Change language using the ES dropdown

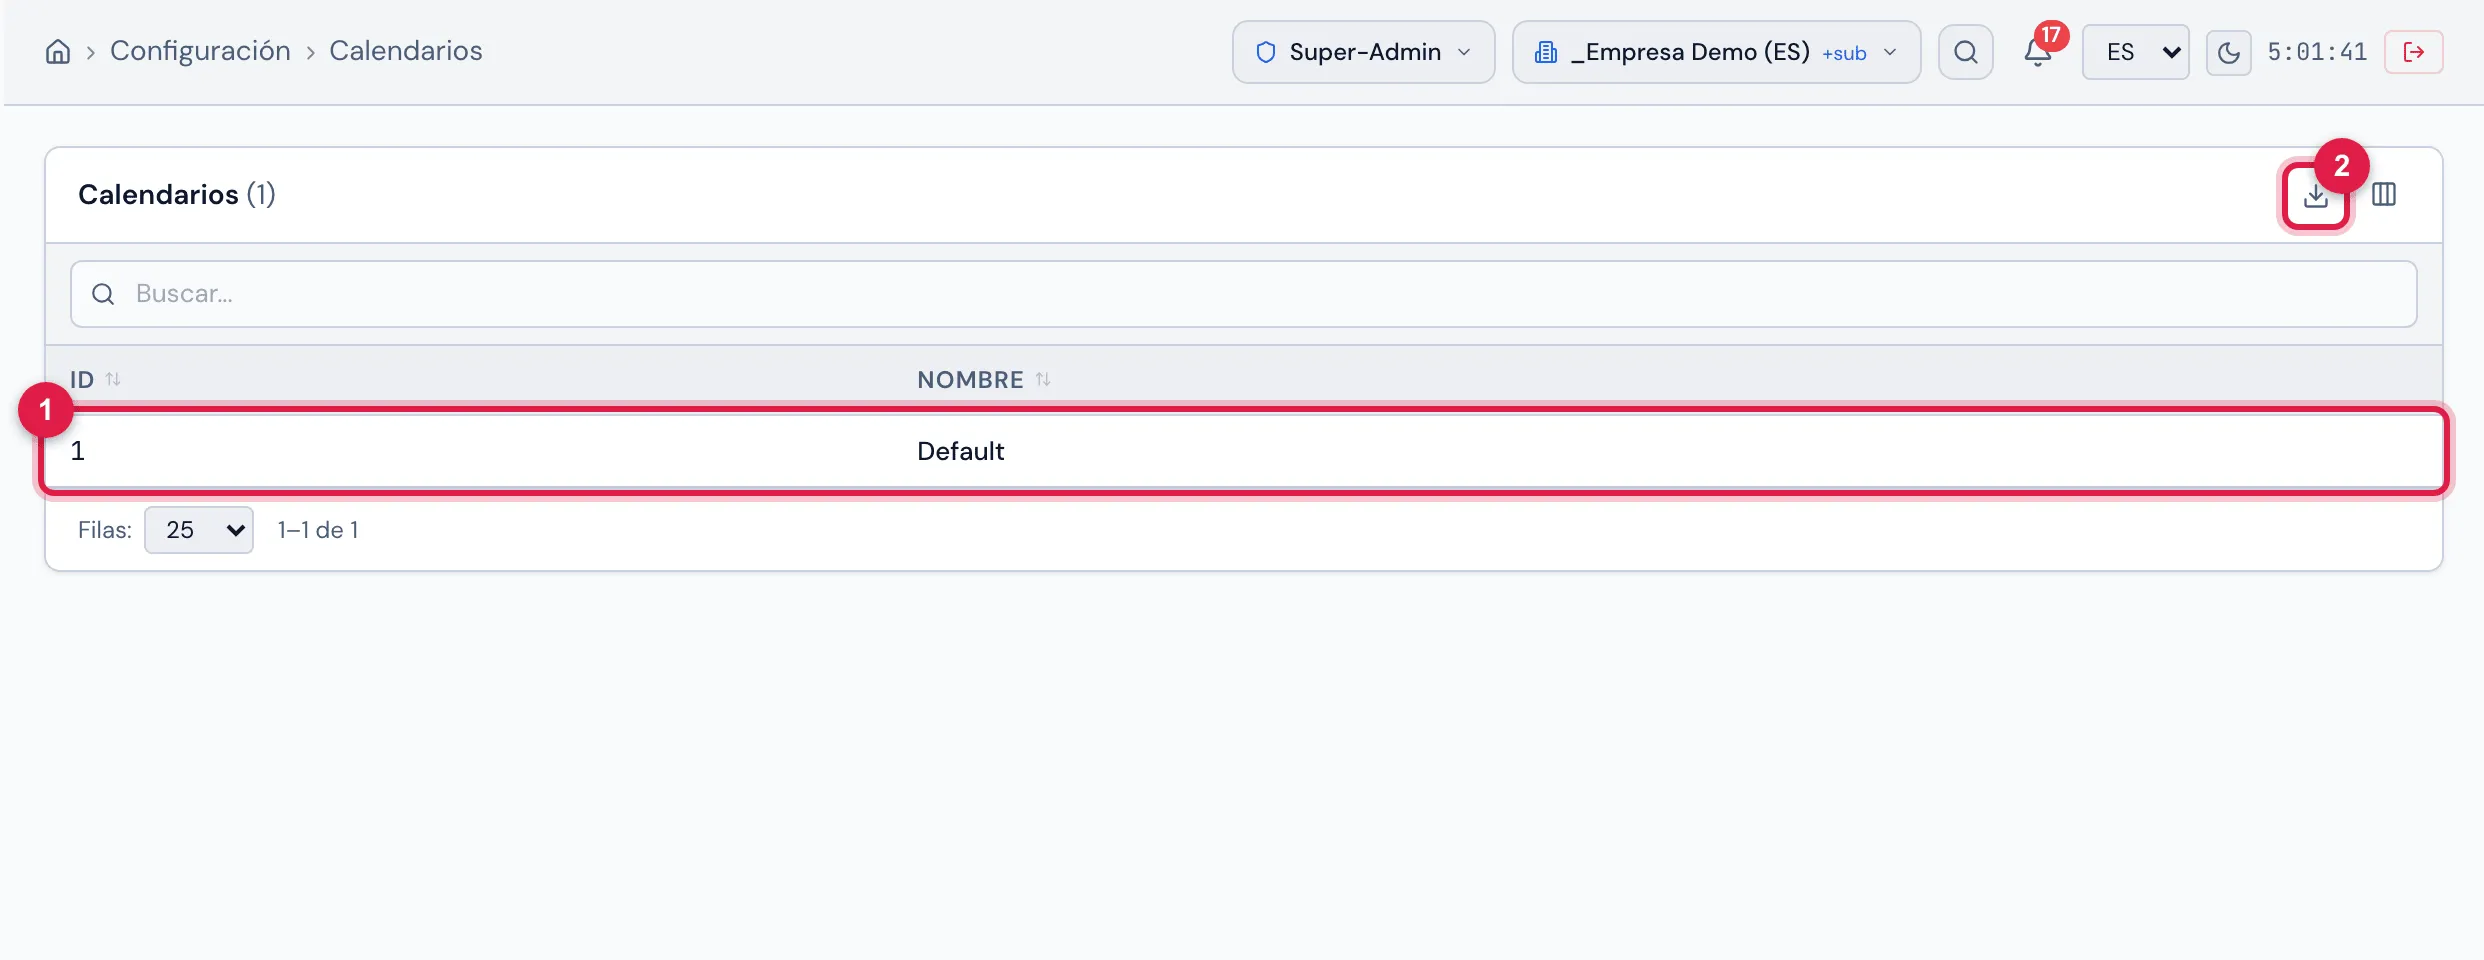[2135, 52]
